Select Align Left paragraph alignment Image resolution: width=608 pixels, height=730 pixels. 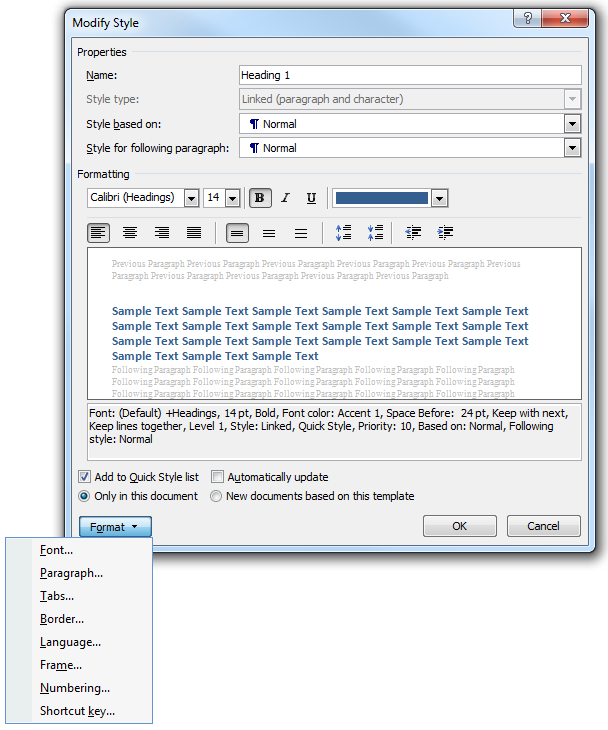[x=98, y=232]
